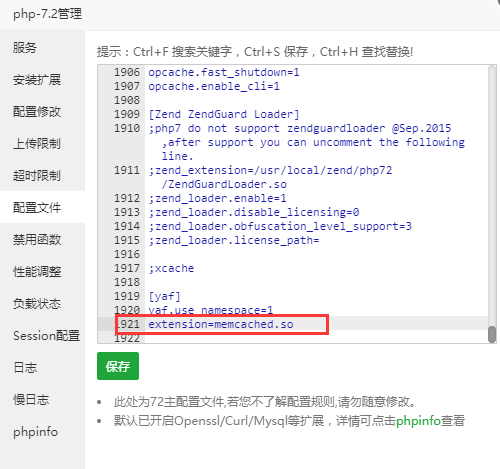Click empty line 1916 in editor
This screenshot has height=469, width=500.
click(x=316, y=254)
